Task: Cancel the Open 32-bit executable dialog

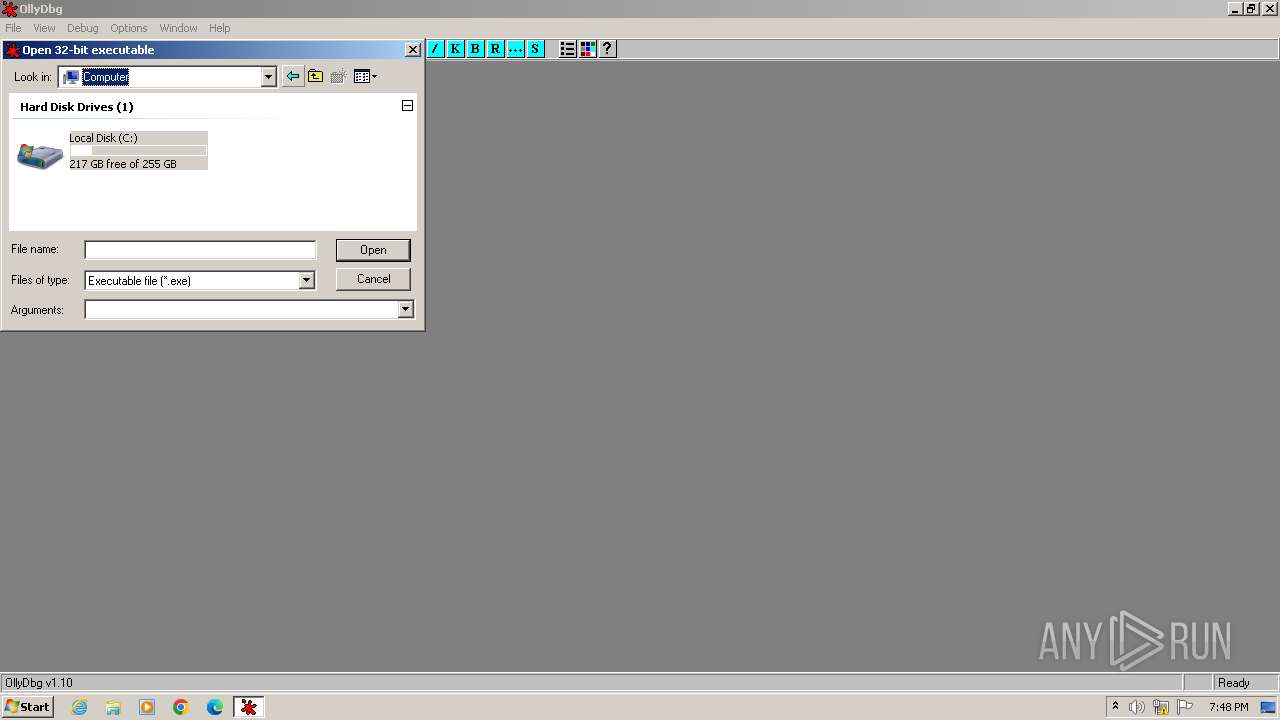Action: click(373, 279)
